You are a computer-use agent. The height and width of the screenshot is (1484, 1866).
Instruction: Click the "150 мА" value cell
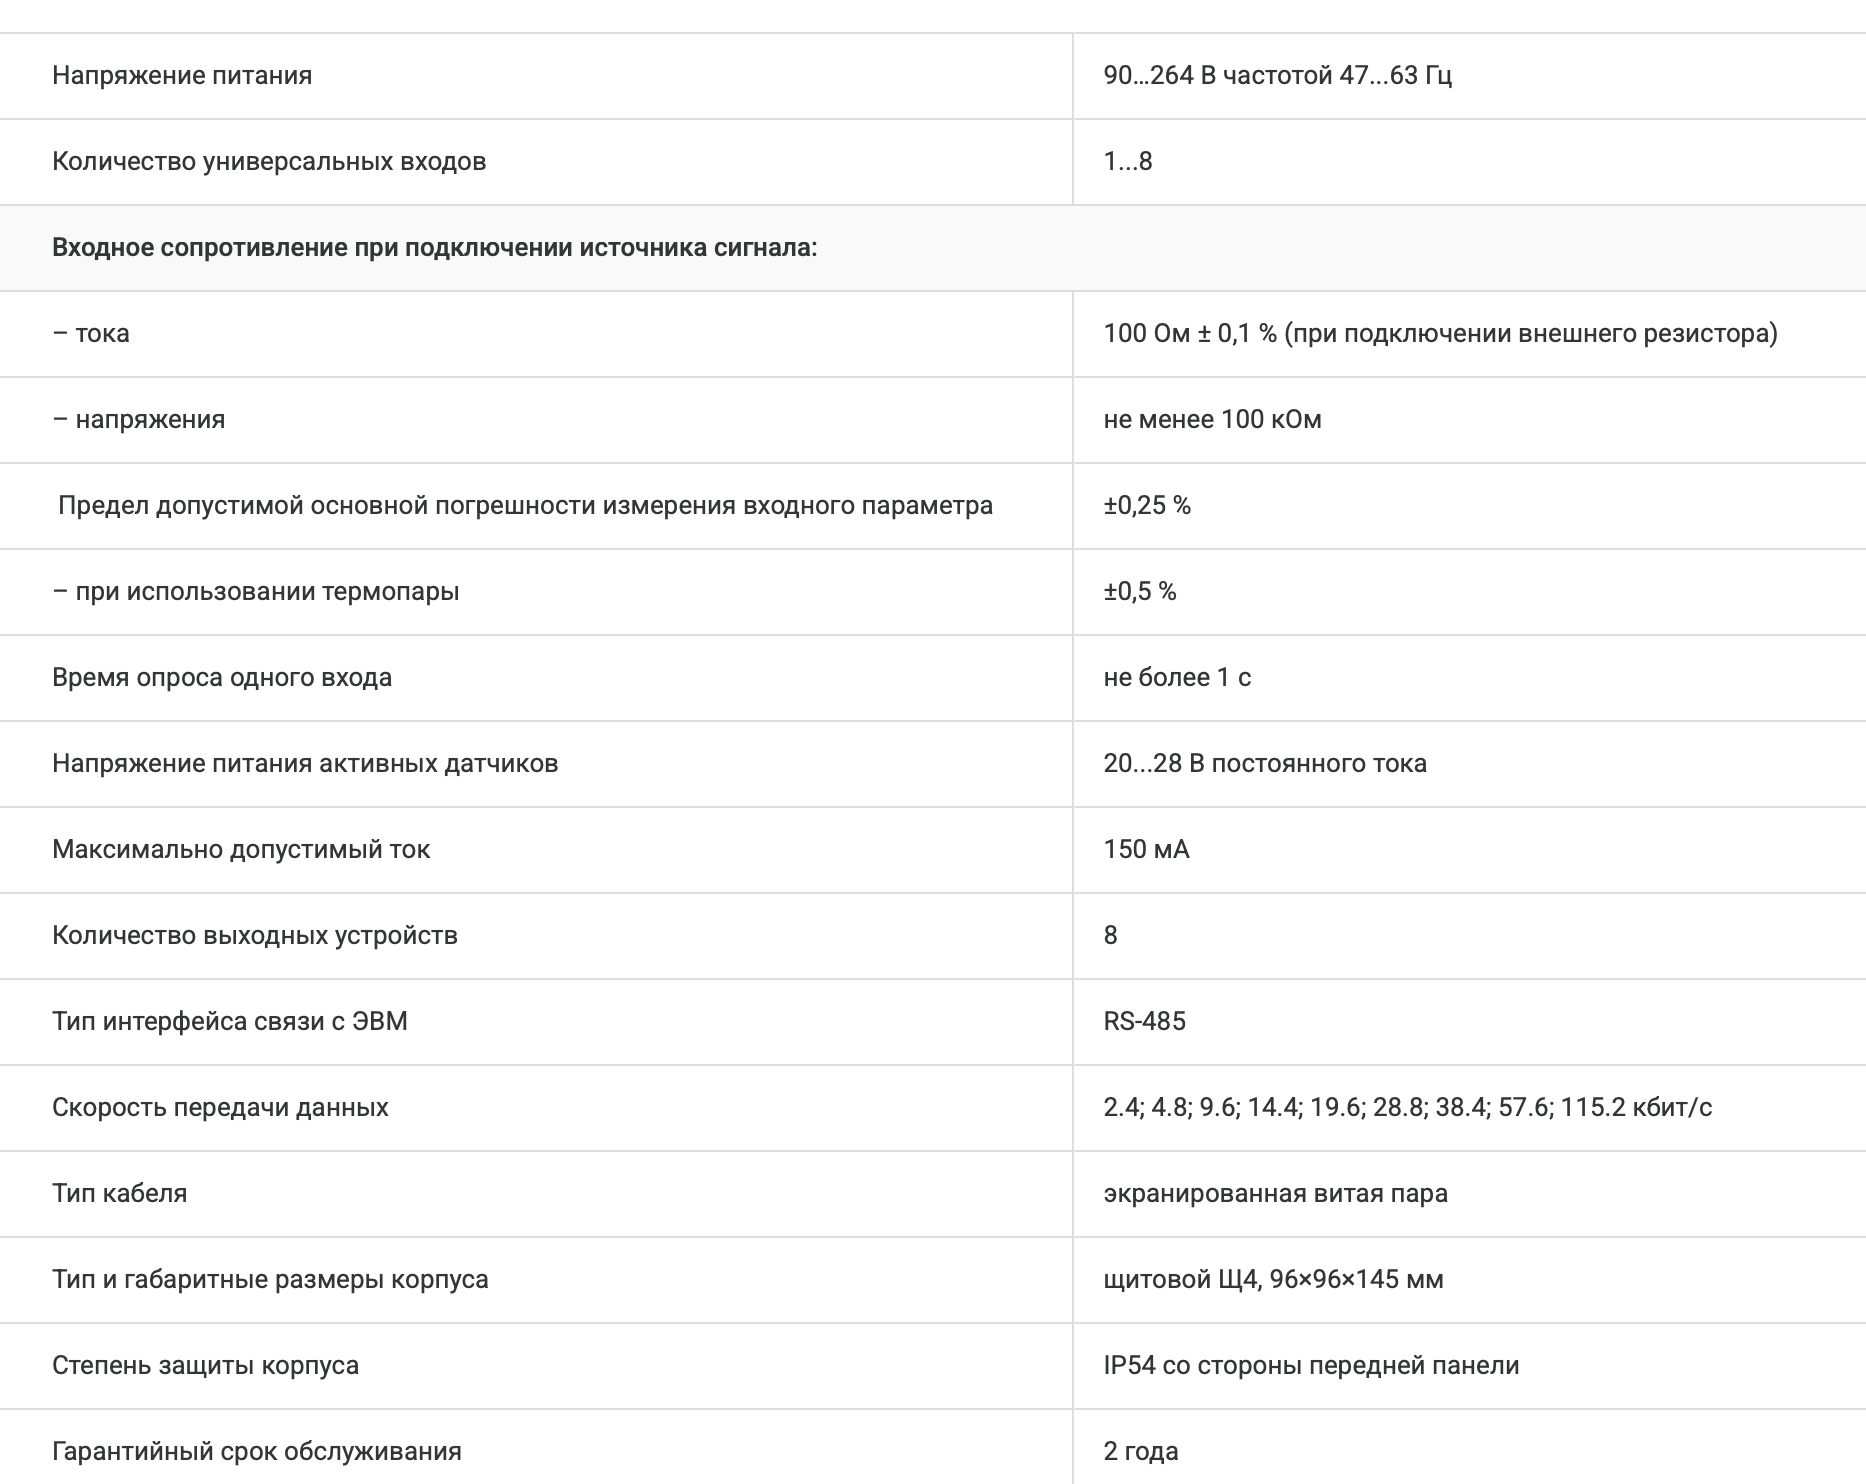[1146, 850]
